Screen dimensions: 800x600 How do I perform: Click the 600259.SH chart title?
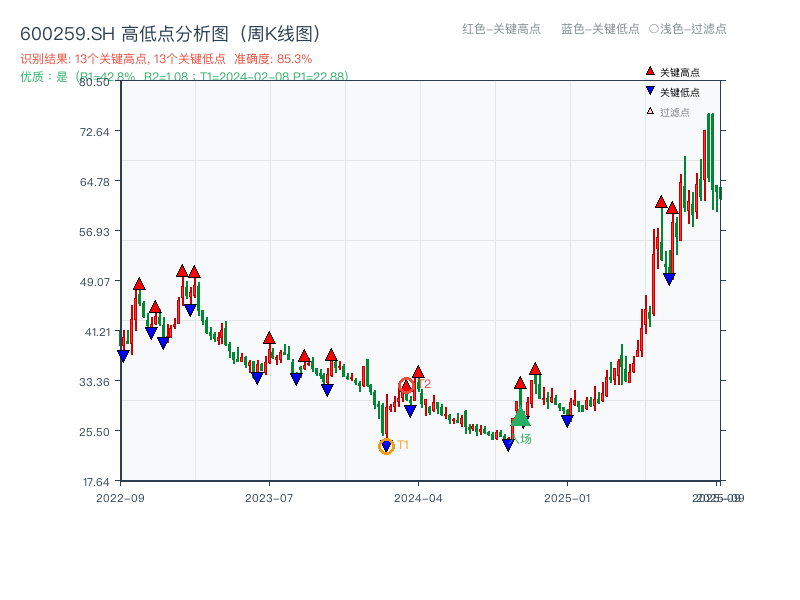click(171, 34)
